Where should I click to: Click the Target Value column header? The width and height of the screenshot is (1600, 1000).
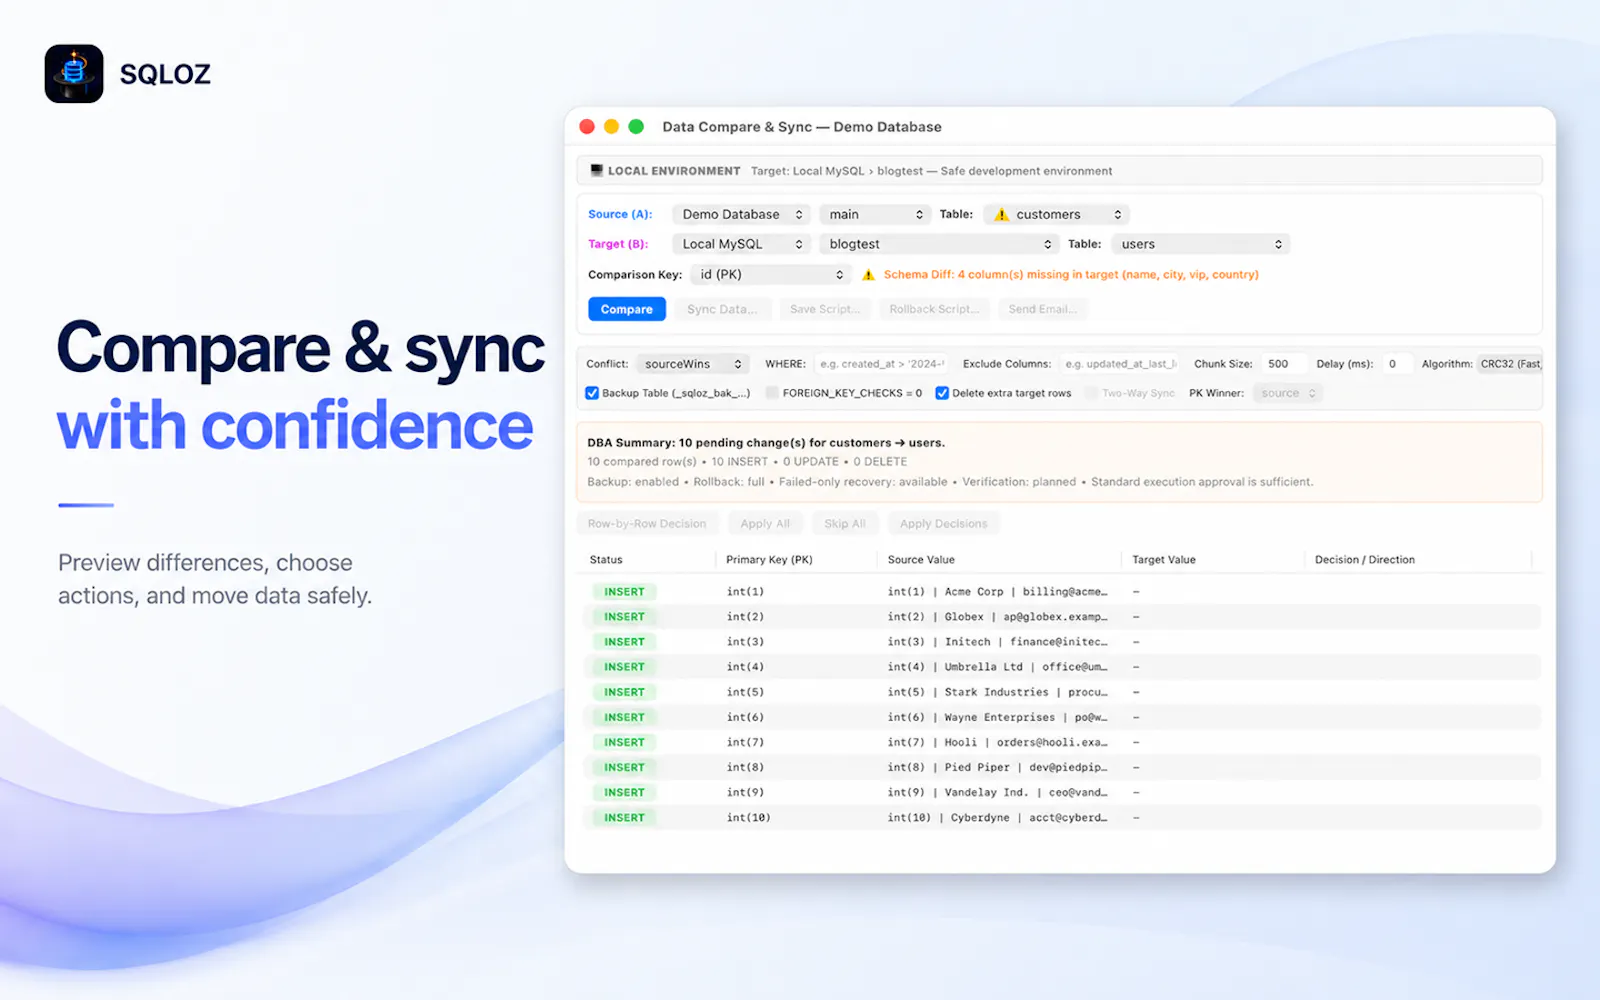(1164, 560)
